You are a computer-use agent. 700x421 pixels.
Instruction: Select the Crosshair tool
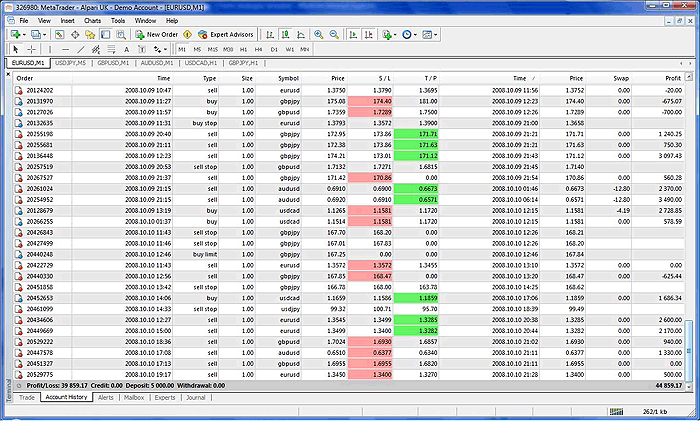point(31,49)
